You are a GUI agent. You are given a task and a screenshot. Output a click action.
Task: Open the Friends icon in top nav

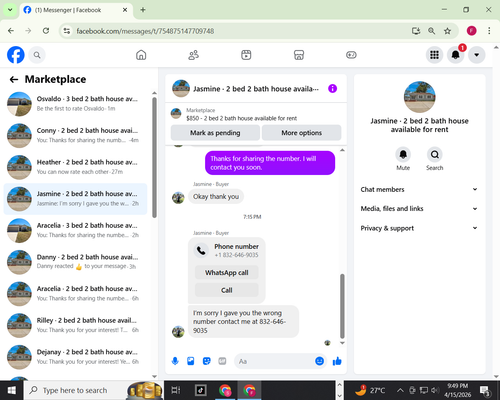coord(194,55)
